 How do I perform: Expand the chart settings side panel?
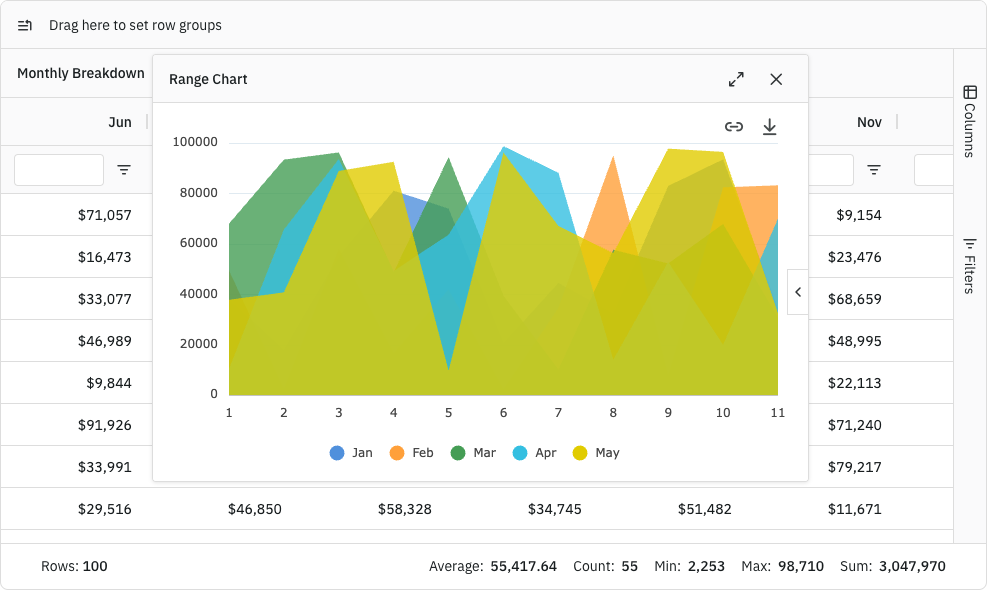(797, 292)
